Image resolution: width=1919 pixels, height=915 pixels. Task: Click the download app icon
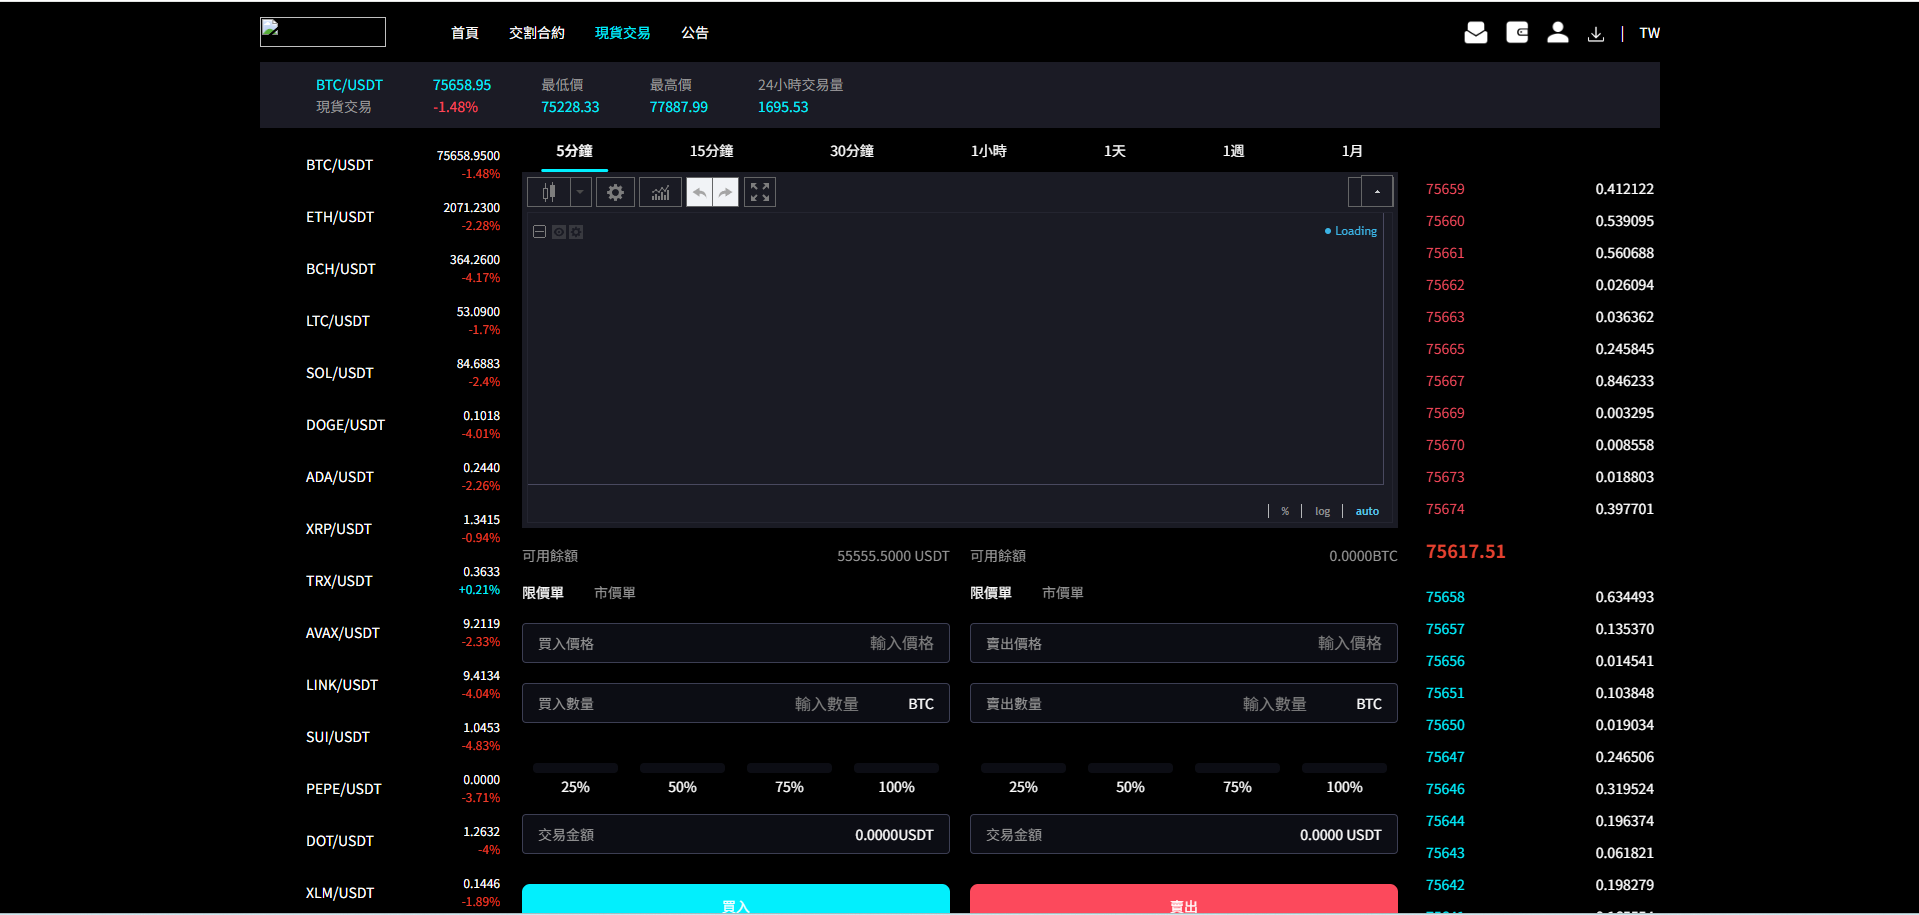[x=1596, y=34]
